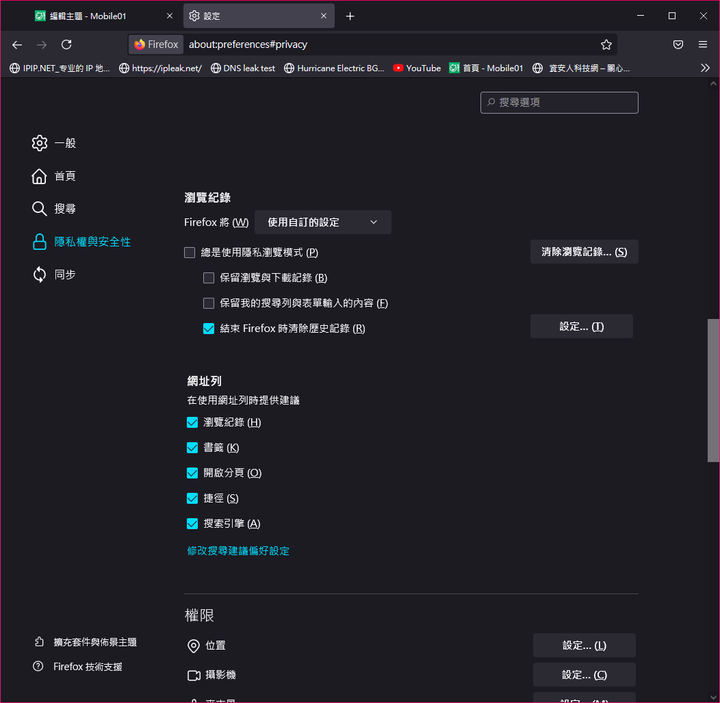This screenshot has width=720, height=703.
Task: Show more bookmarks with chevron icon
Action: [x=705, y=68]
